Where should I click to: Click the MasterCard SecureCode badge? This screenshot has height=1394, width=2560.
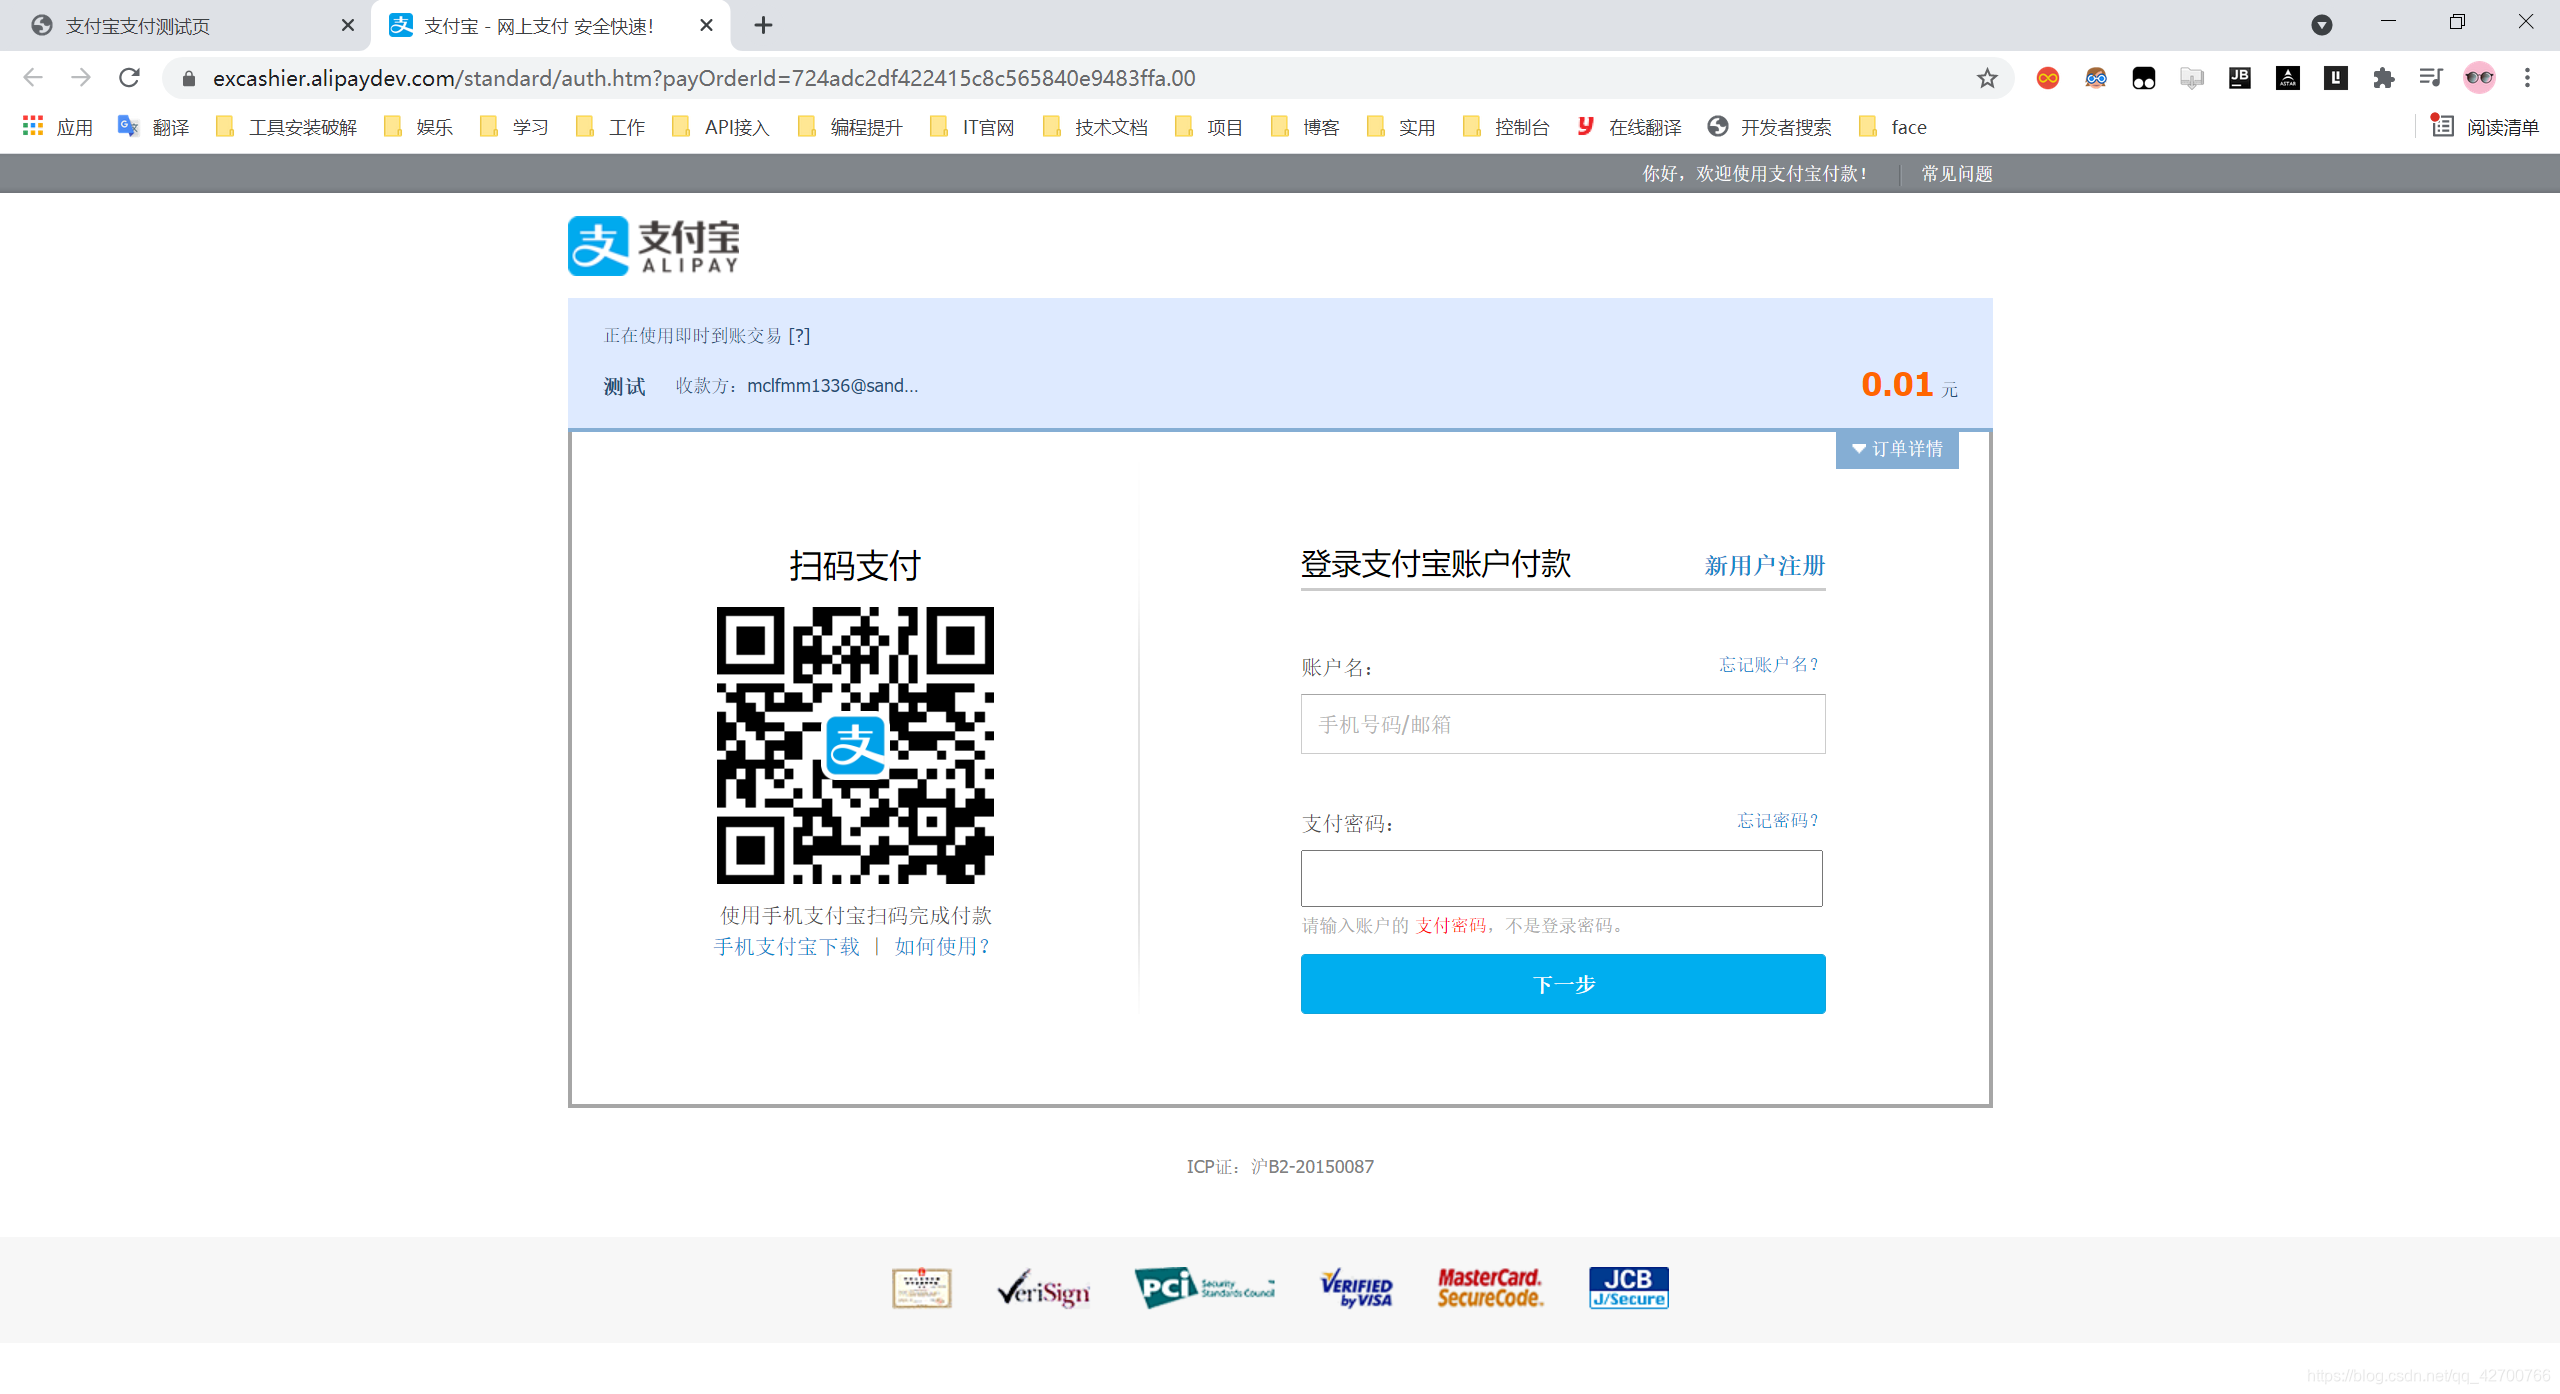click(x=1490, y=1288)
